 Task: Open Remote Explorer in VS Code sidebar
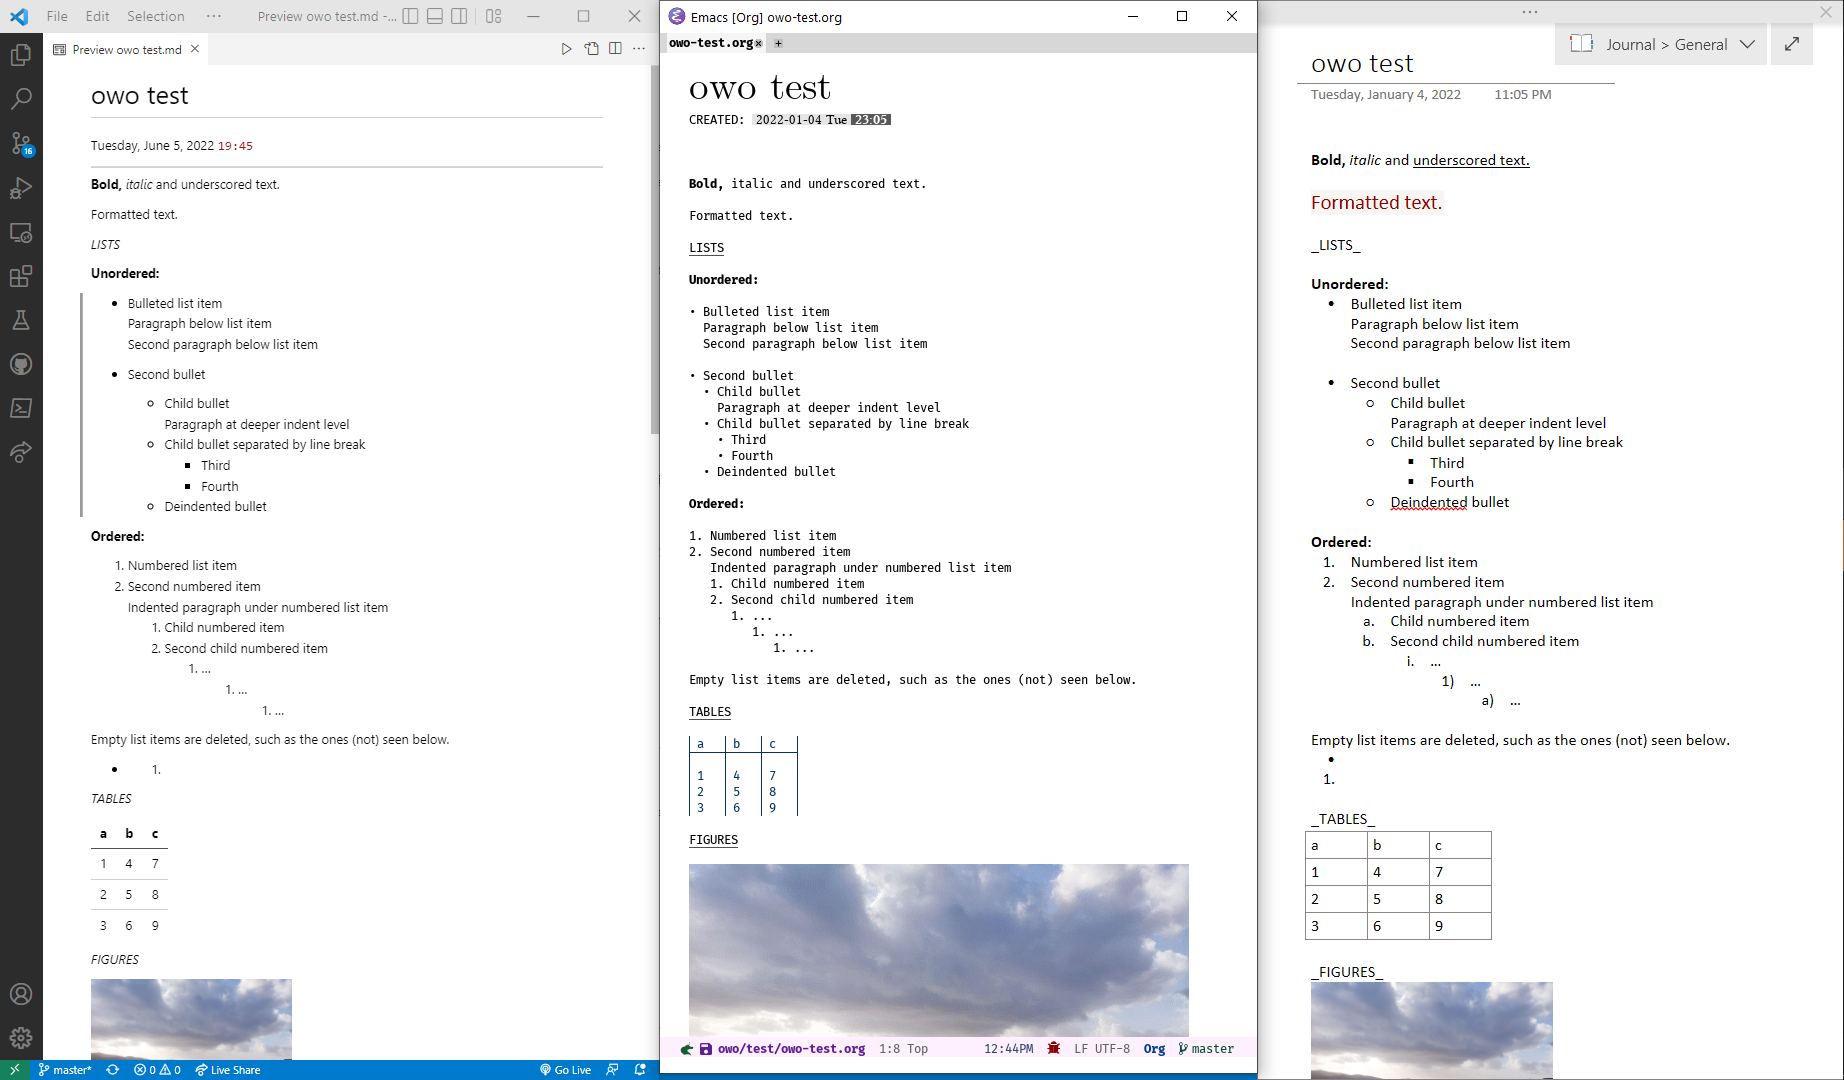pyautogui.click(x=21, y=232)
